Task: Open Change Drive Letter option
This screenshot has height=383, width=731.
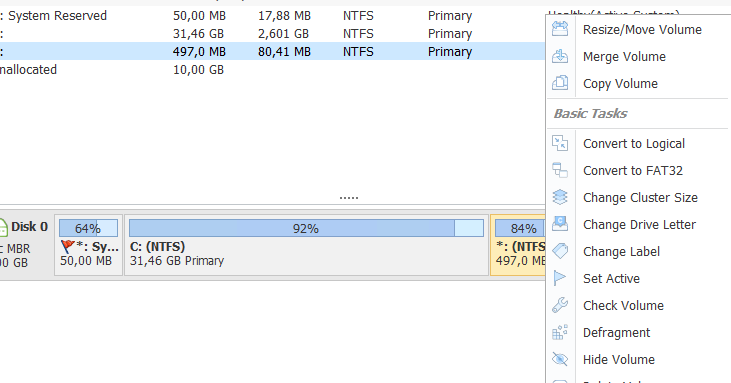Action: point(639,225)
